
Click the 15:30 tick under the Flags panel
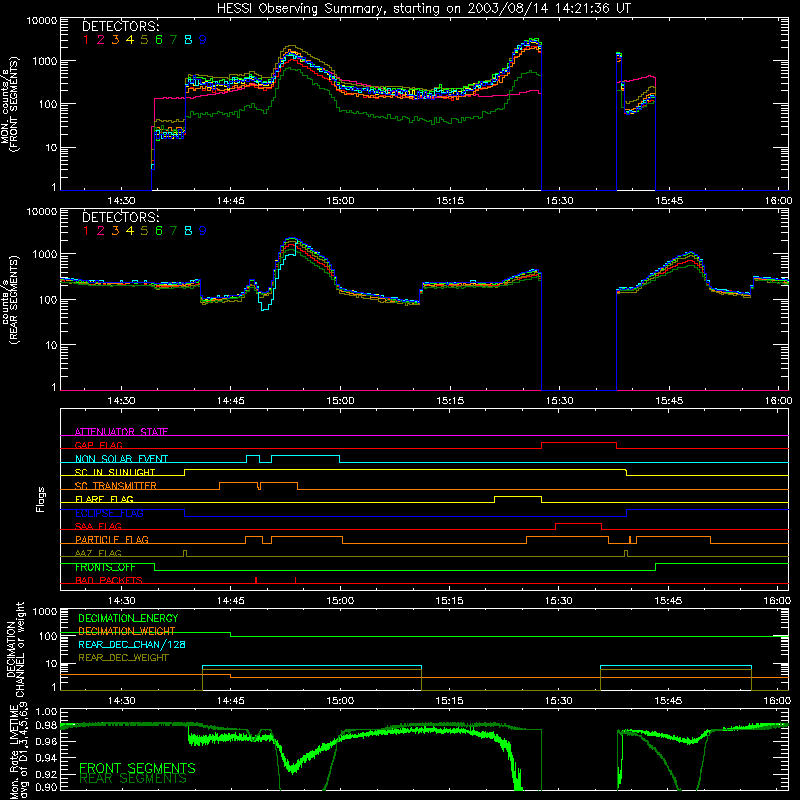(559, 601)
